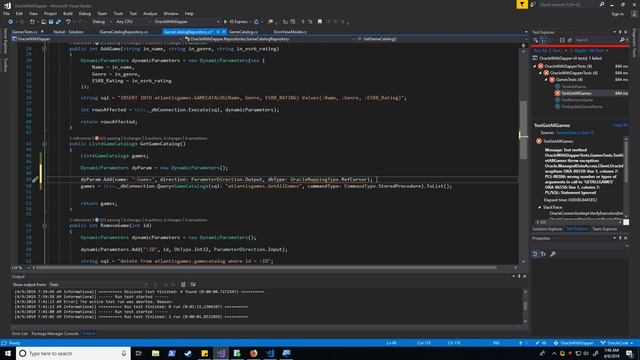Viewport: 640px width, 360px height.
Task: Click the OracleWithDapper repository status bar item
Action: click(574, 343)
